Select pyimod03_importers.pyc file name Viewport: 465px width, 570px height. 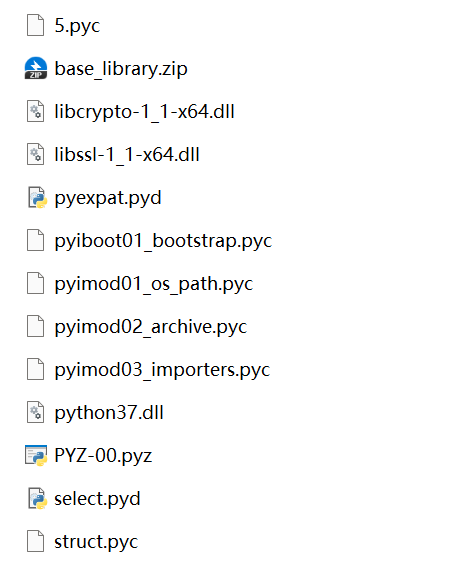(x=162, y=370)
